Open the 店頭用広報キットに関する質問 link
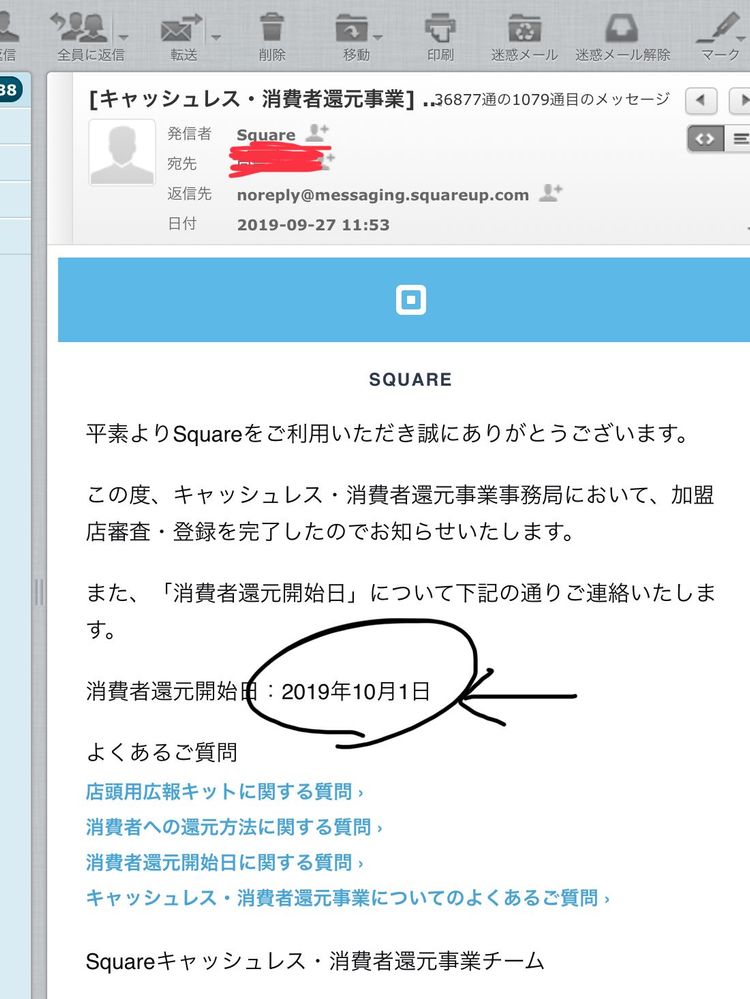 [224, 791]
